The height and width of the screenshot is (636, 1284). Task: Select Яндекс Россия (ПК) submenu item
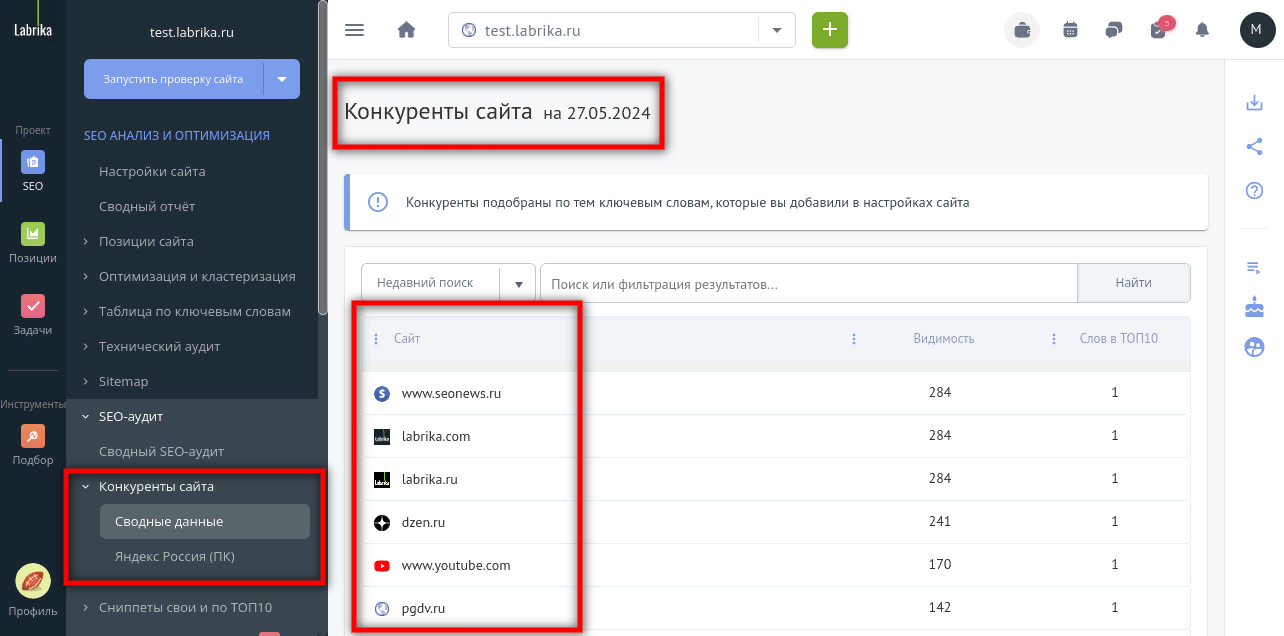coord(175,556)
